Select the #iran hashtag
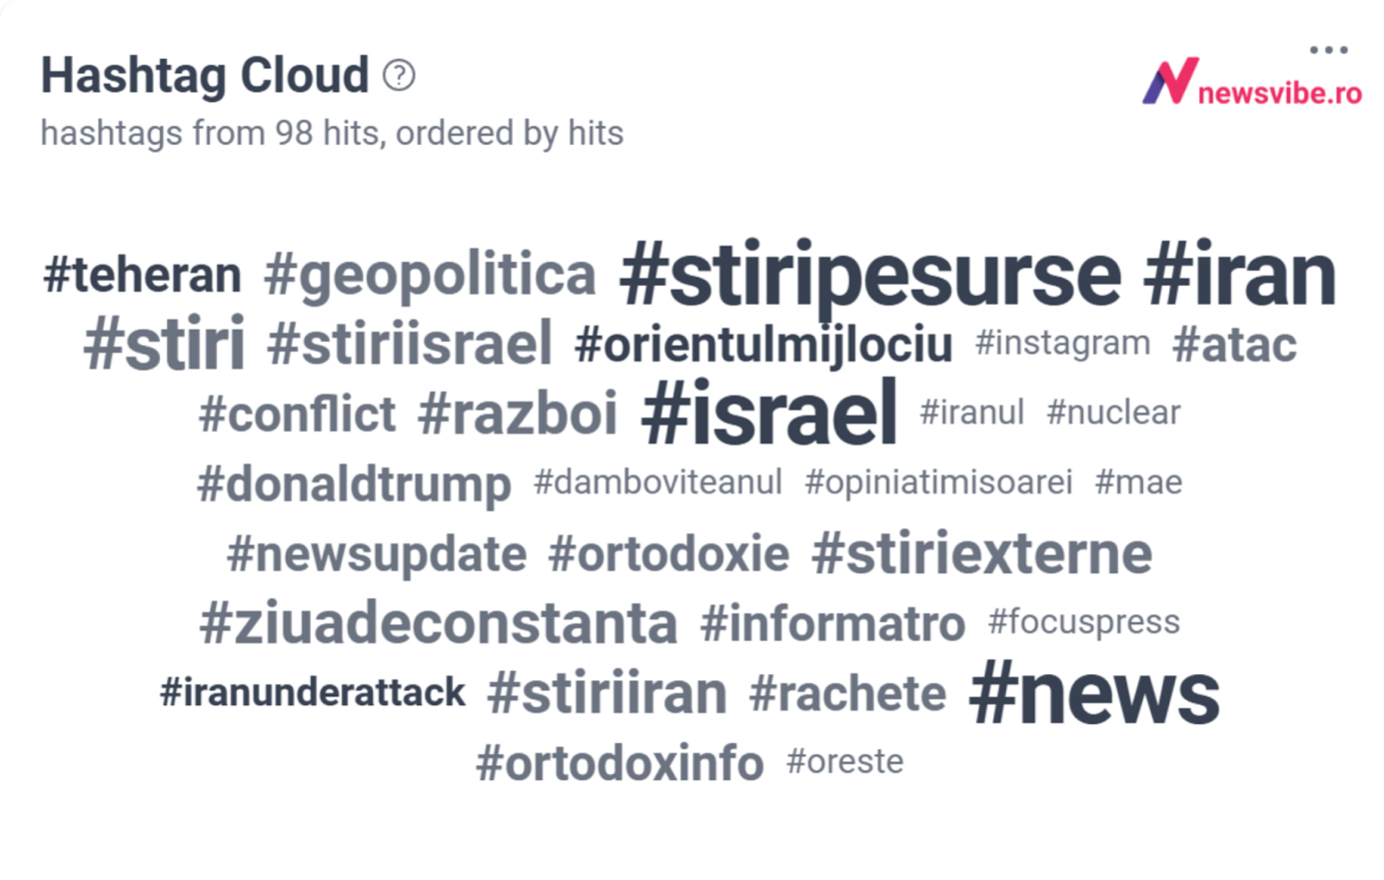 1240,273
